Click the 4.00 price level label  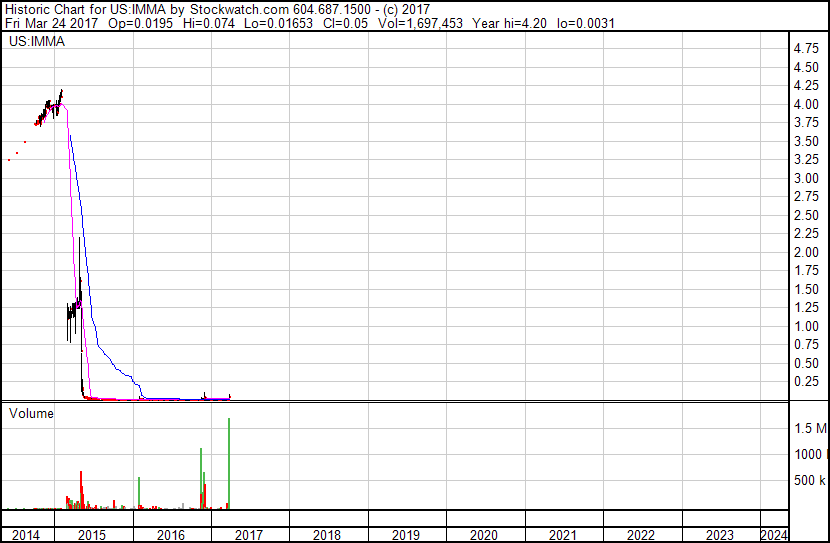tap(806, 104)
